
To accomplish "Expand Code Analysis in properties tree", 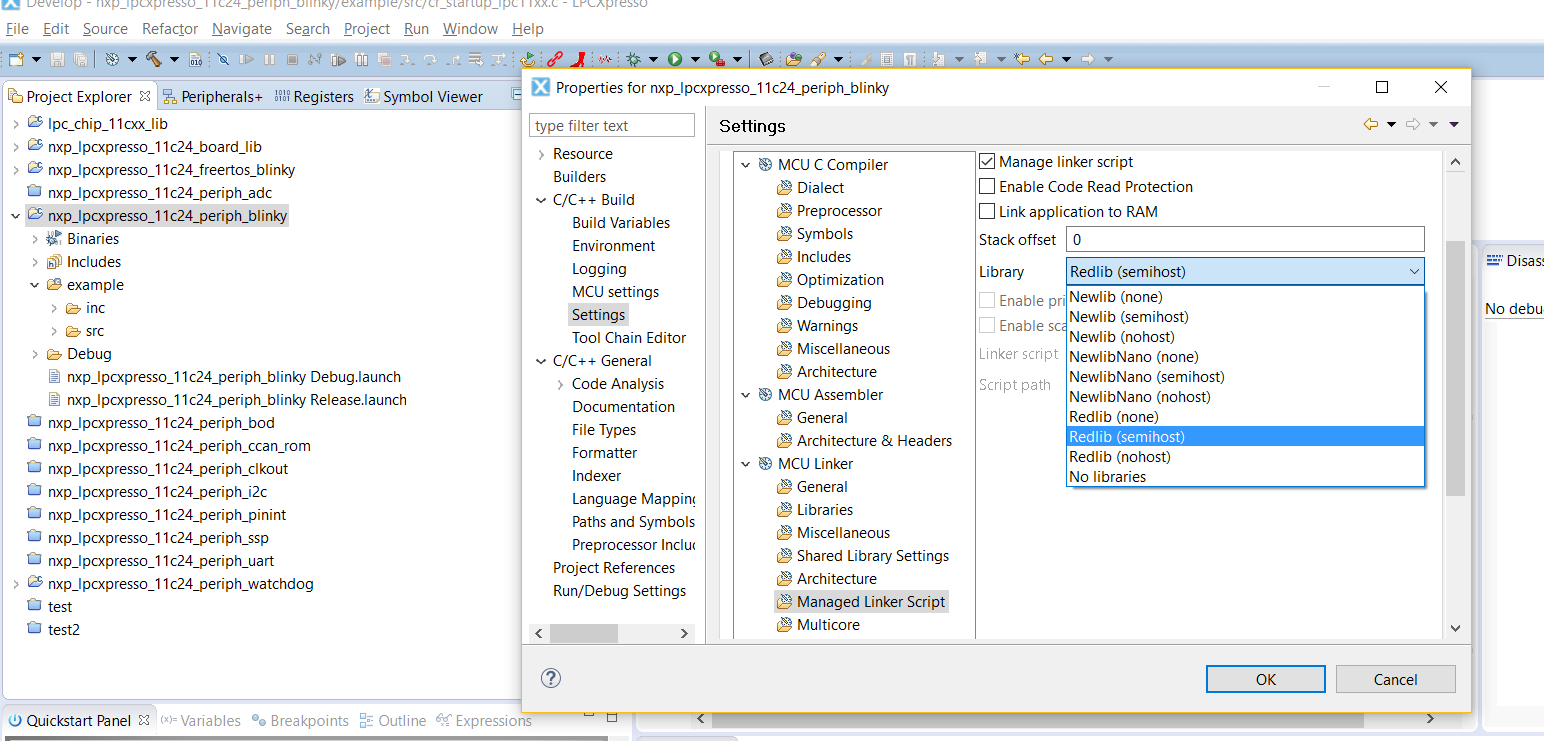I will (x=561, y=384).
